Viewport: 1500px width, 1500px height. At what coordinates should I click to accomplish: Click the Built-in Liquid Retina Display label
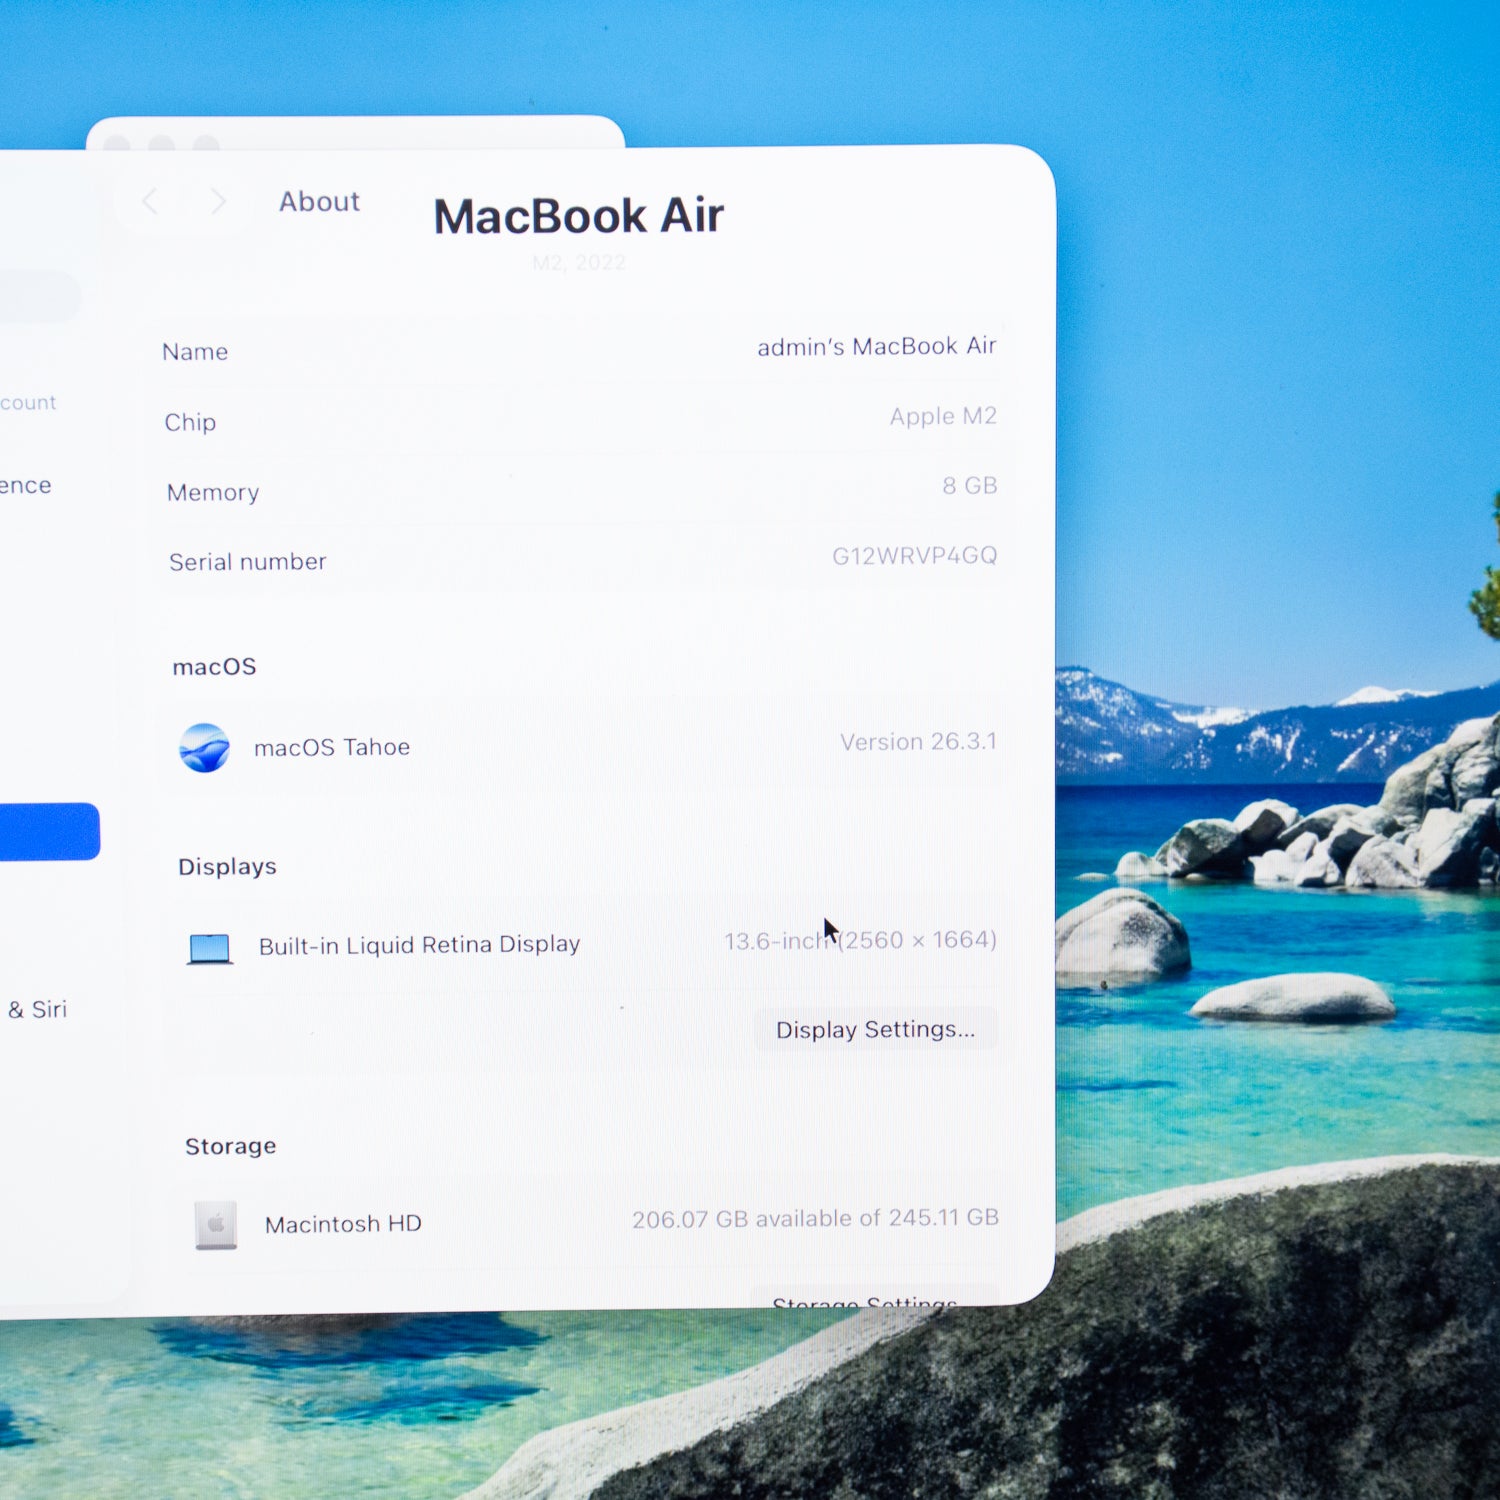point(418,944)
